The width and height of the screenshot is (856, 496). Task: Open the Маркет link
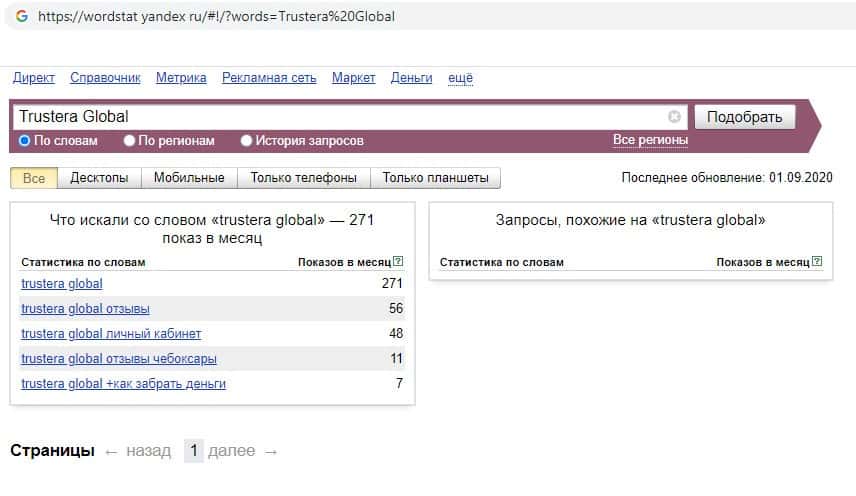(354, 78)
